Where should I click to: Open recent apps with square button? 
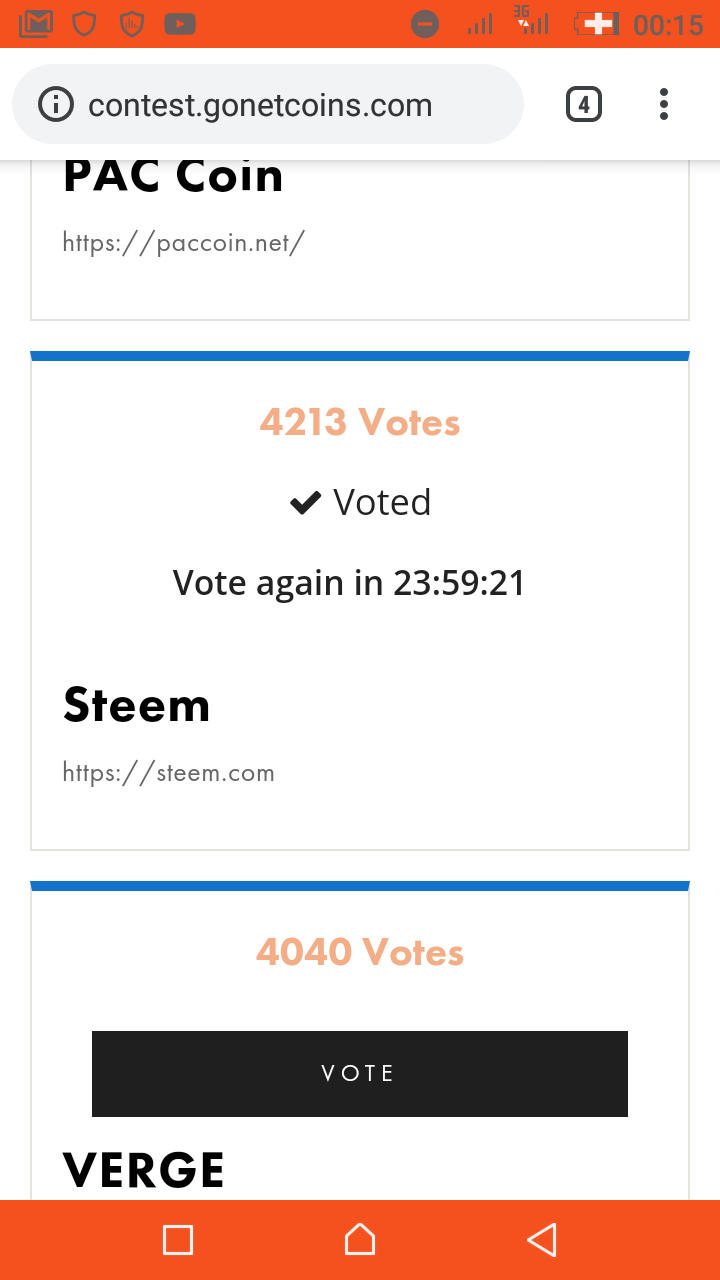click(178, 1240)
